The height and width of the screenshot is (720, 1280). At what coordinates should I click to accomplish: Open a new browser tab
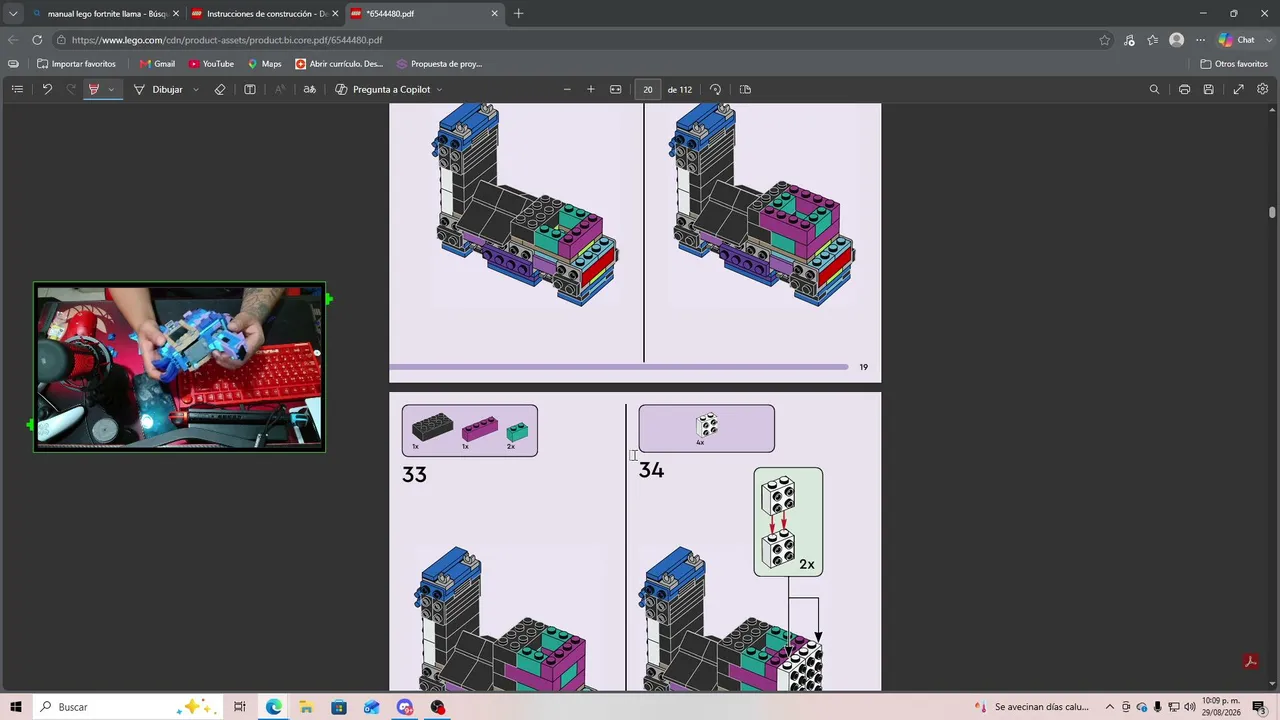tap(518, 14)
